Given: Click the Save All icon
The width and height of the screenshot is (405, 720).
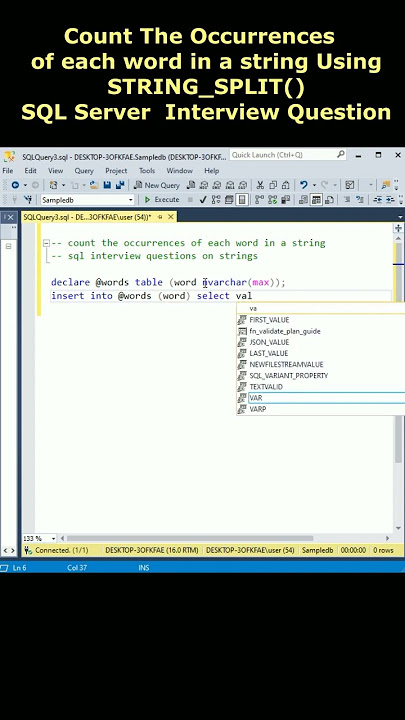Looking at the screenshot, I should pyautogui.click(x=120, y=185).
